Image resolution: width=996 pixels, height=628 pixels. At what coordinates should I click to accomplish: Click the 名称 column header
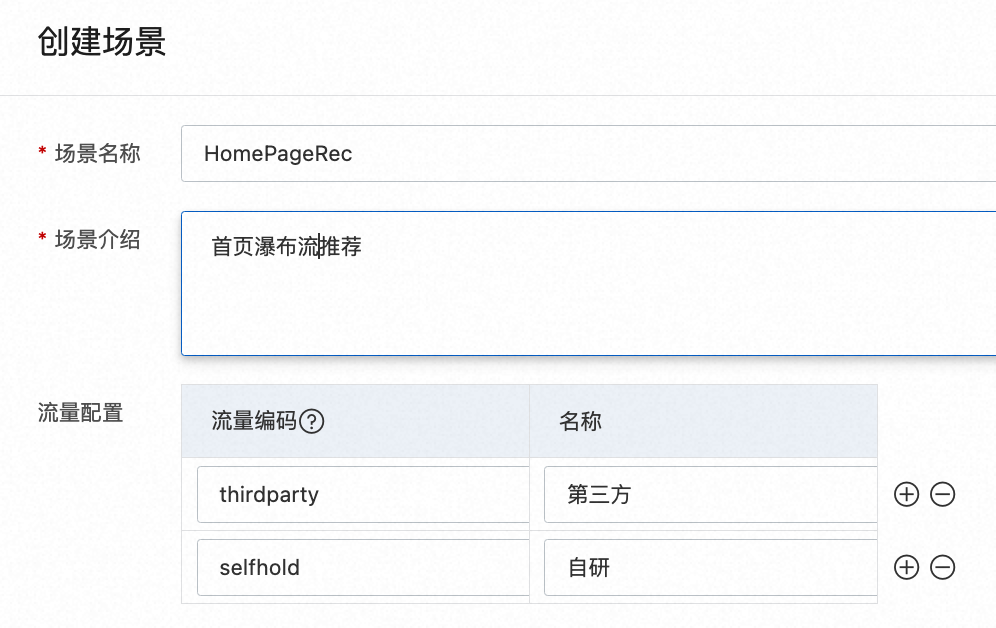pyautogui.click(x=580, y=421)
